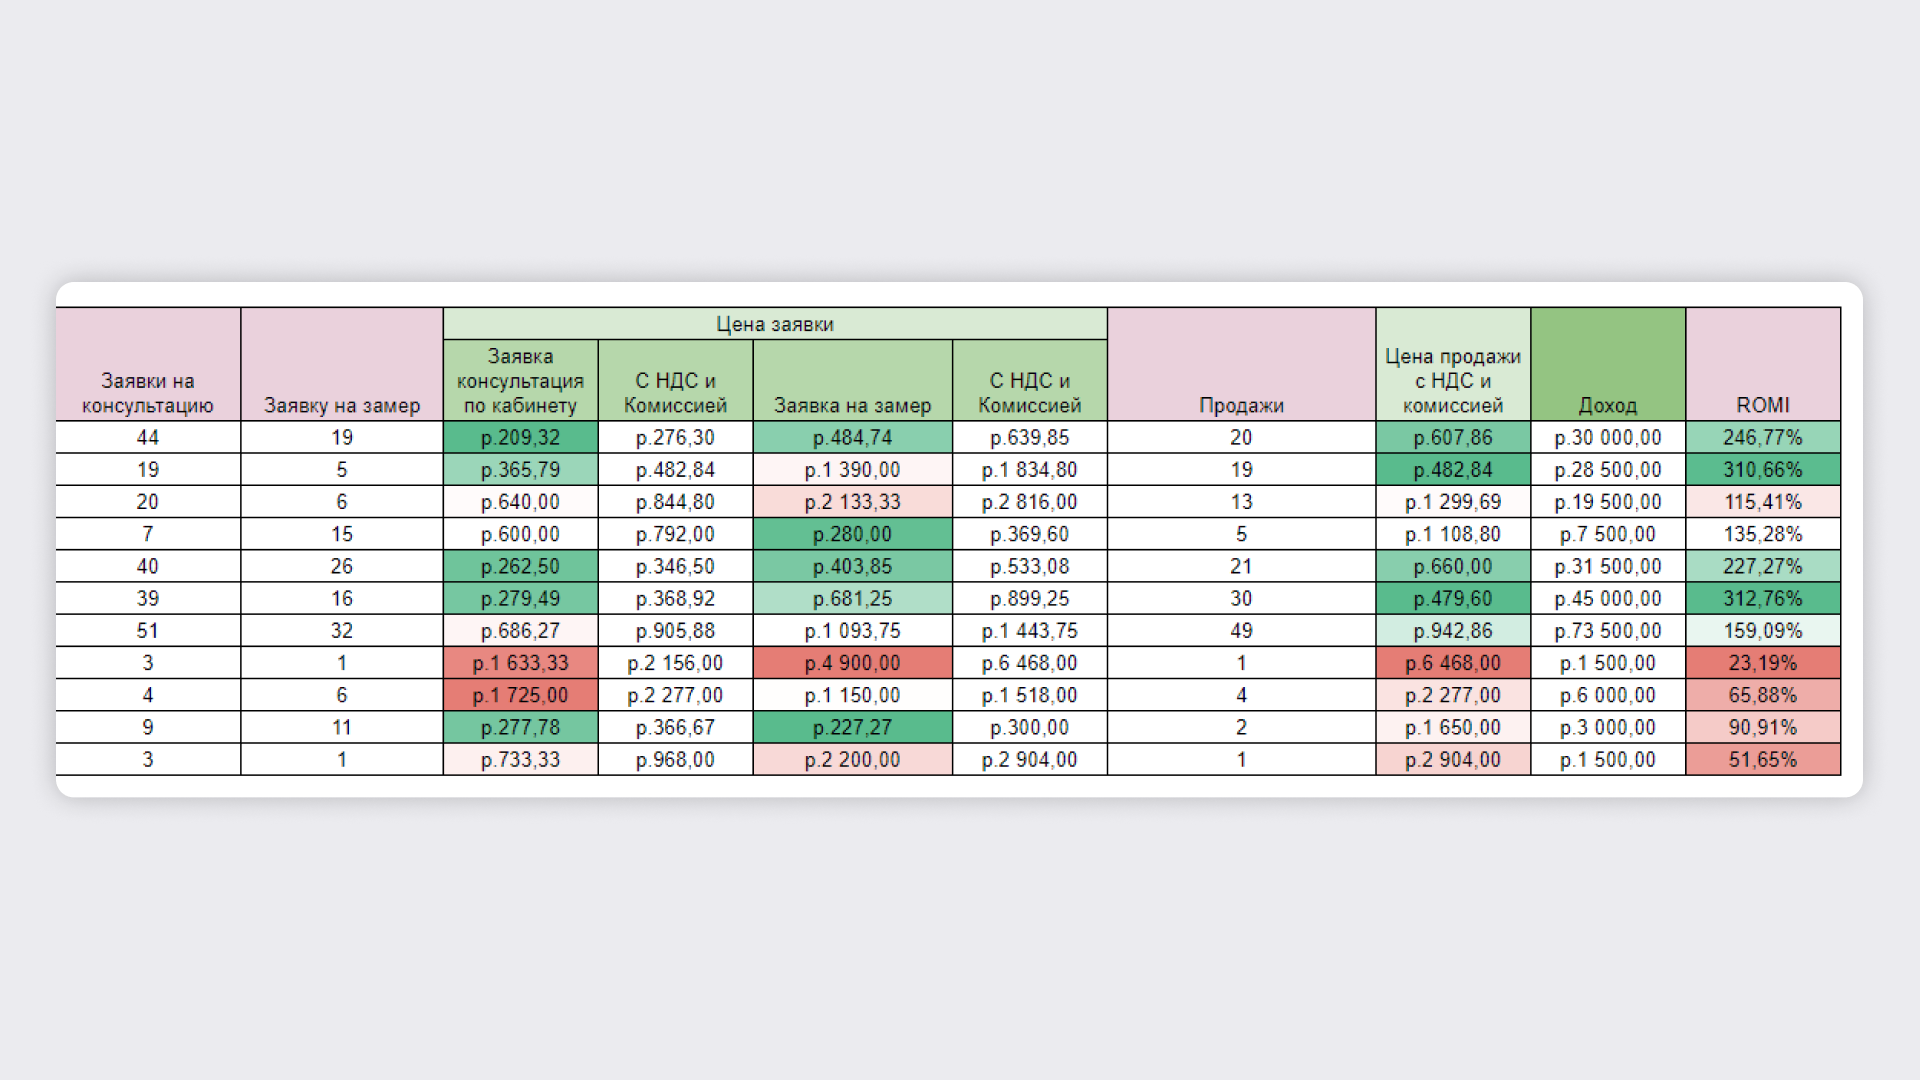Click ROMI cell 65,88%

click(x=1763, y=695)
